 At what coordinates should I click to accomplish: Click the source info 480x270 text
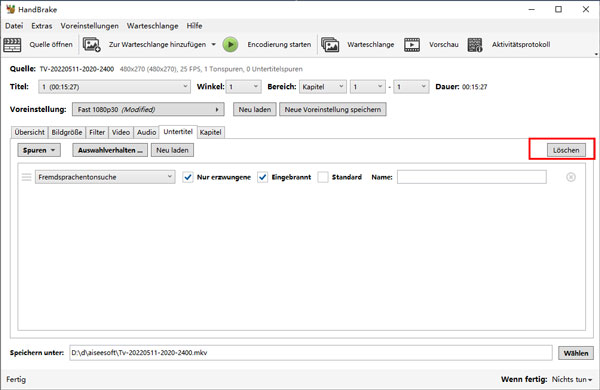click(211, 69)
